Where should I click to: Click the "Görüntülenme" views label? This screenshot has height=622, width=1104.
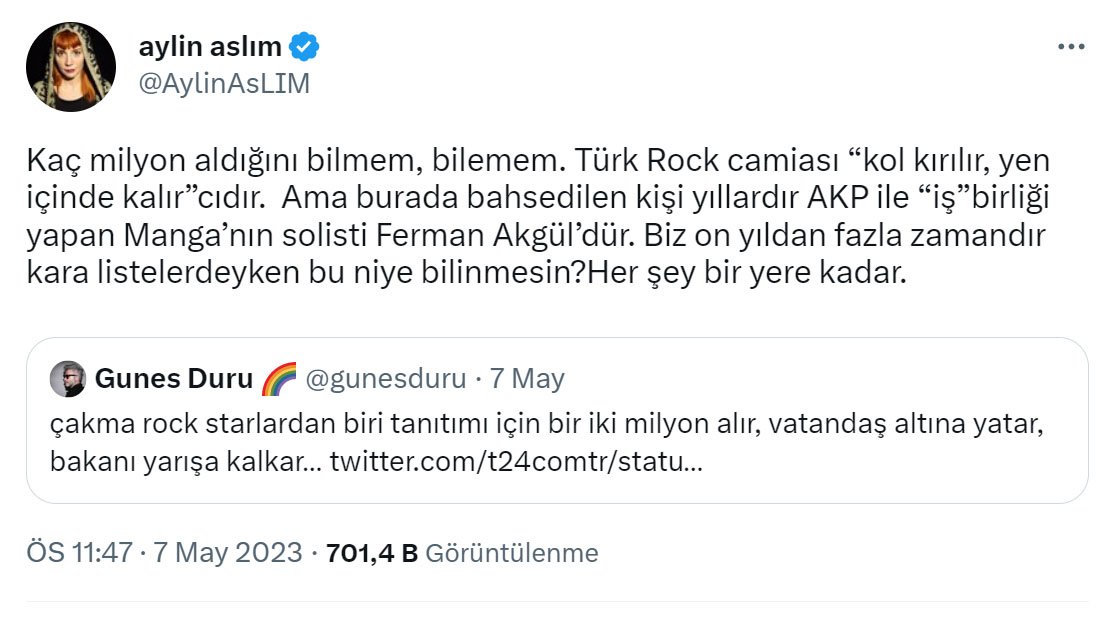point(512,552)
